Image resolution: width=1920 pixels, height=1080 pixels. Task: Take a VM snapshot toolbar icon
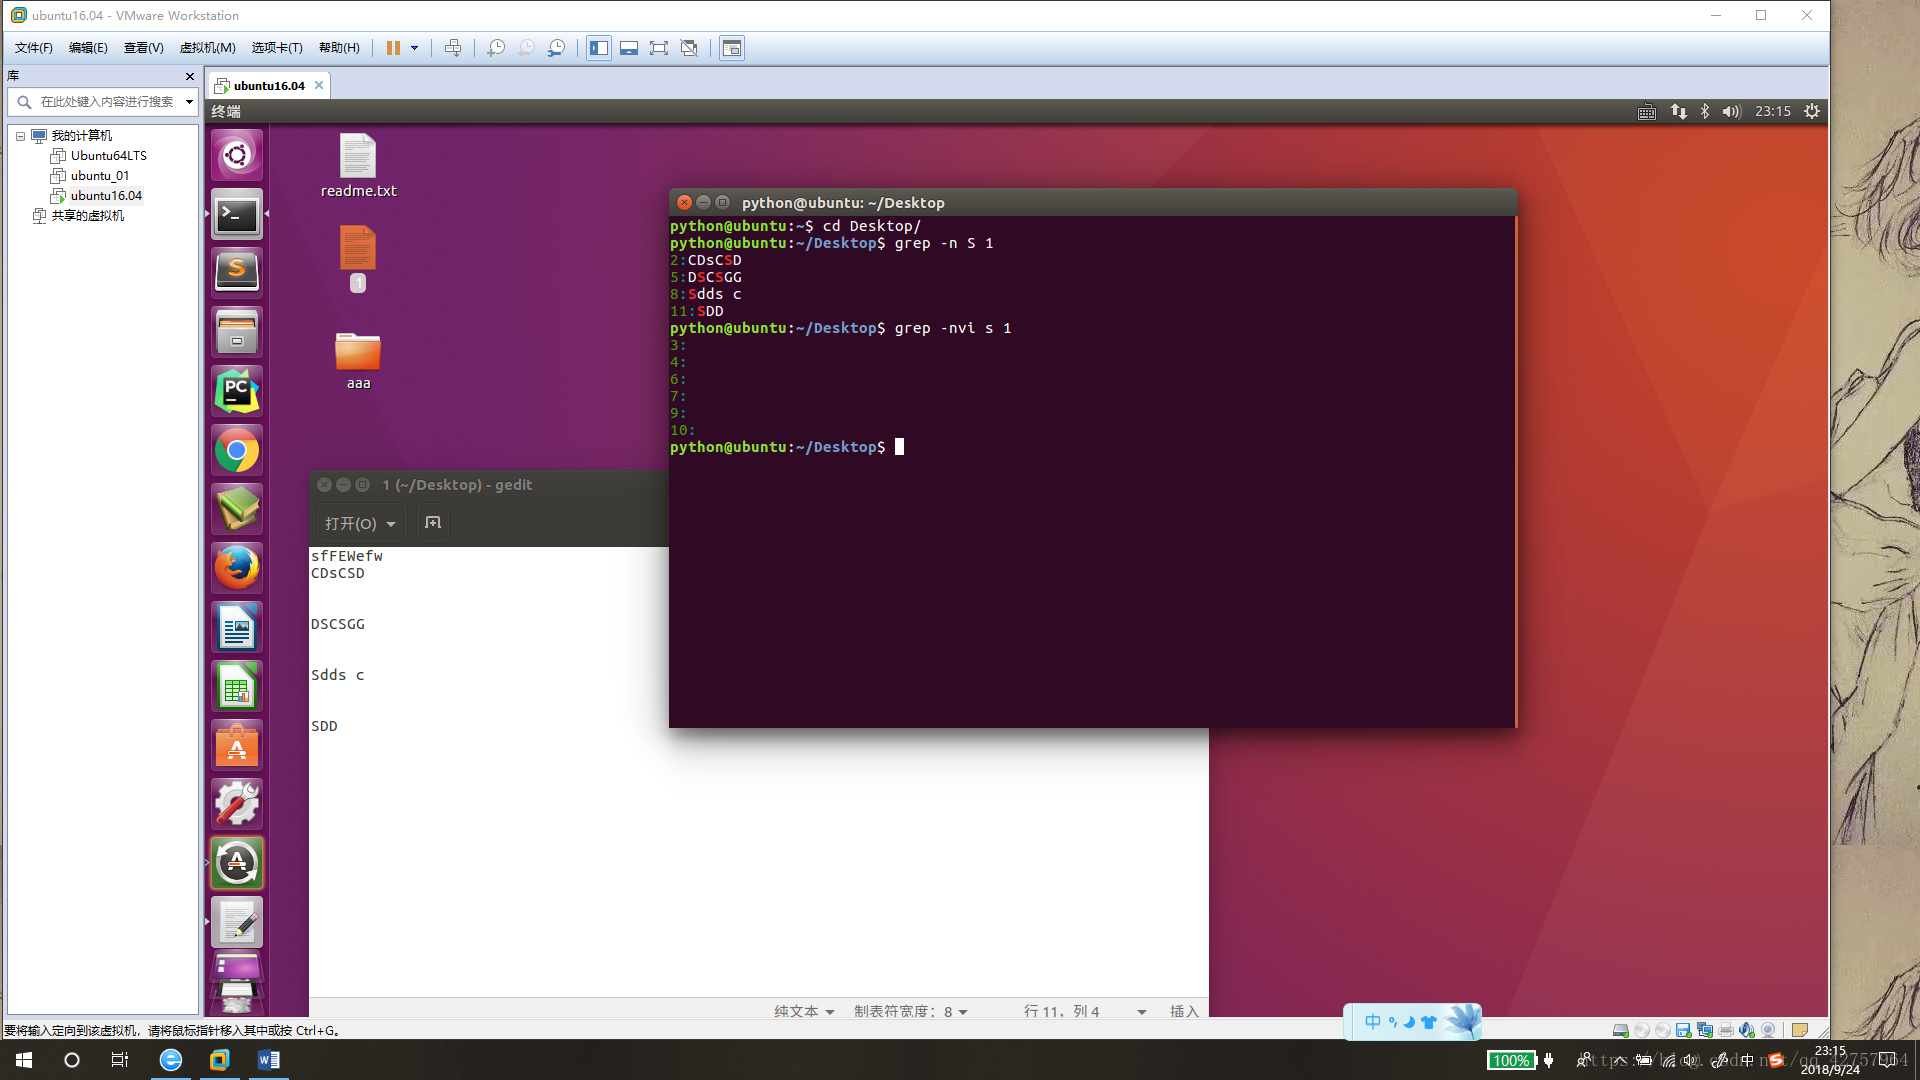point(496,48)
